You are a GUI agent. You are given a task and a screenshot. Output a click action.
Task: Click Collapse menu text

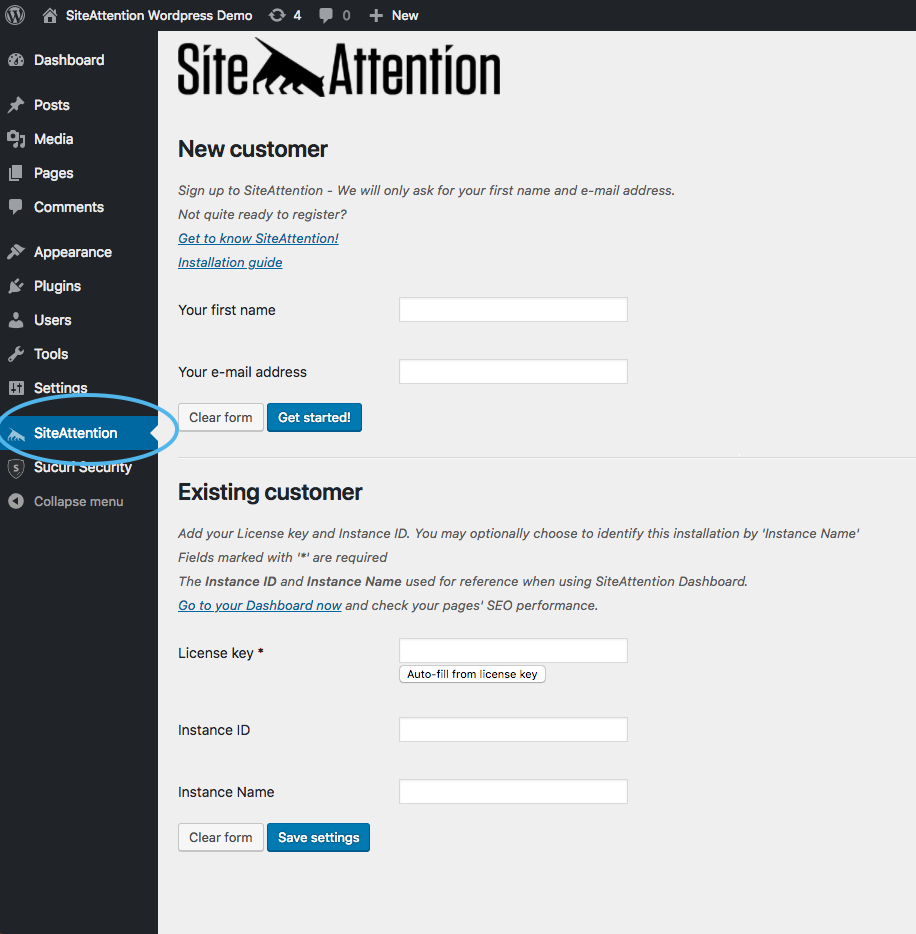click(79, 502)
